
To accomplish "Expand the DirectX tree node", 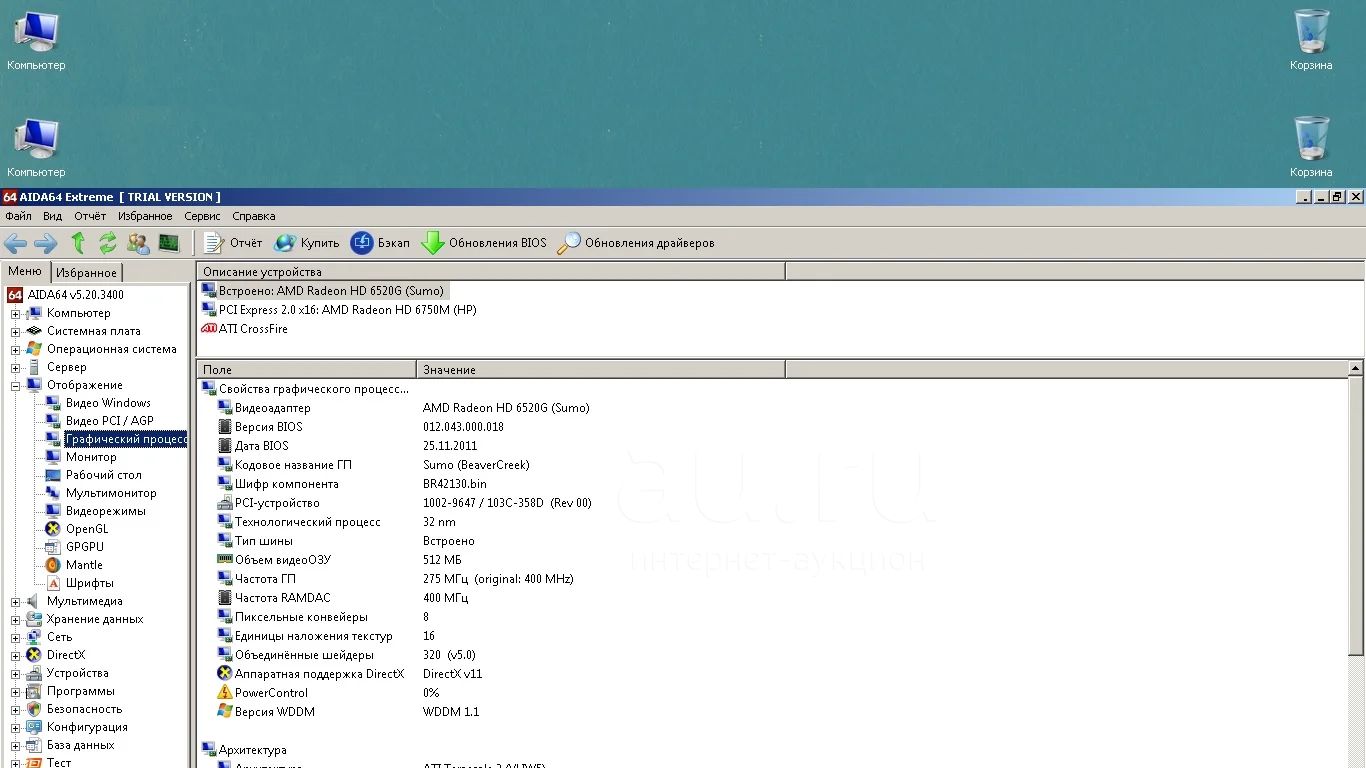I will 15,656.
